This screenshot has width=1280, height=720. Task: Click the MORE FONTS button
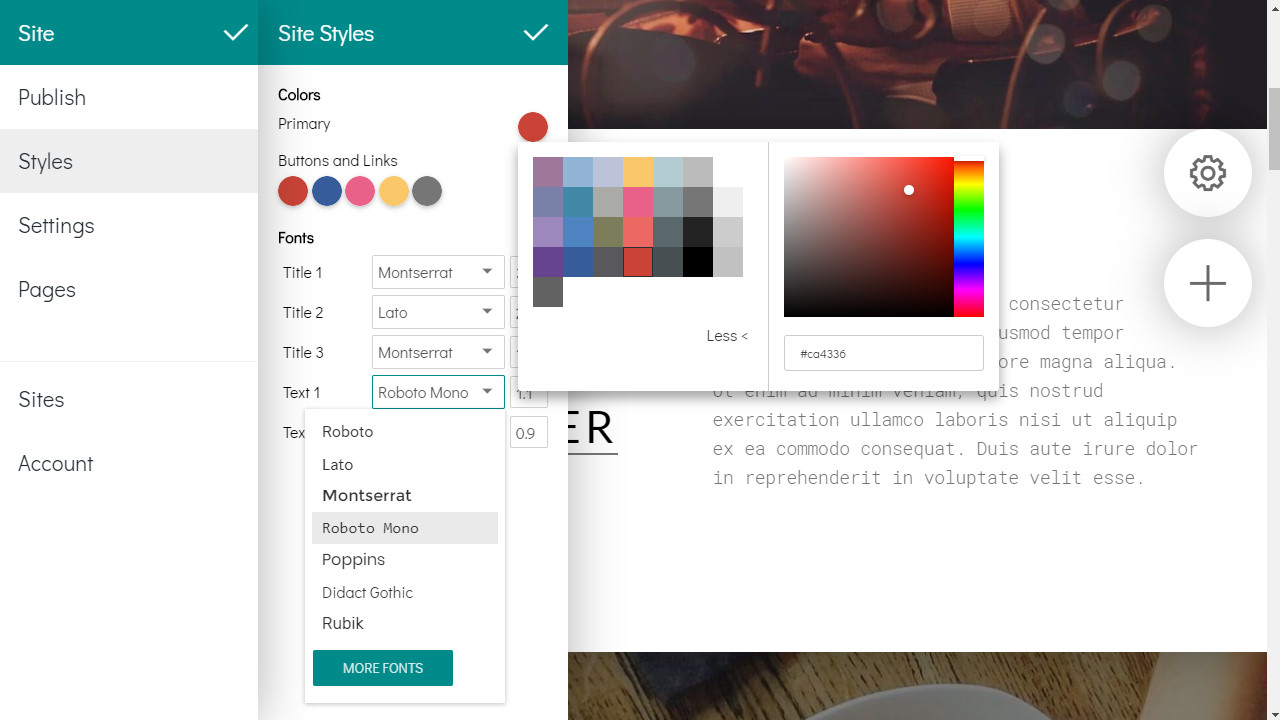383,668
